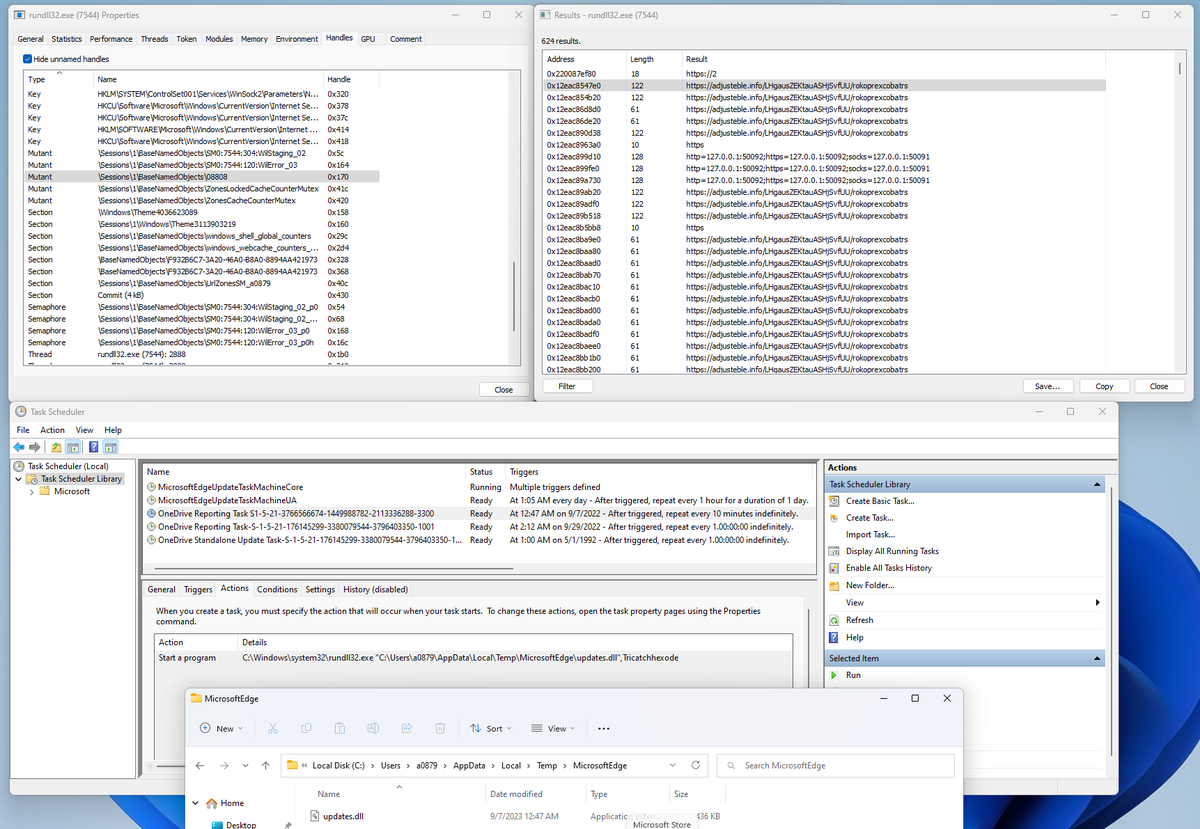Select the MicrosoftEdgeUpdateTaskMachineUA task row
Image resolution: width=1200 pixels, height=829 pixels.
[x=478, y=500]
